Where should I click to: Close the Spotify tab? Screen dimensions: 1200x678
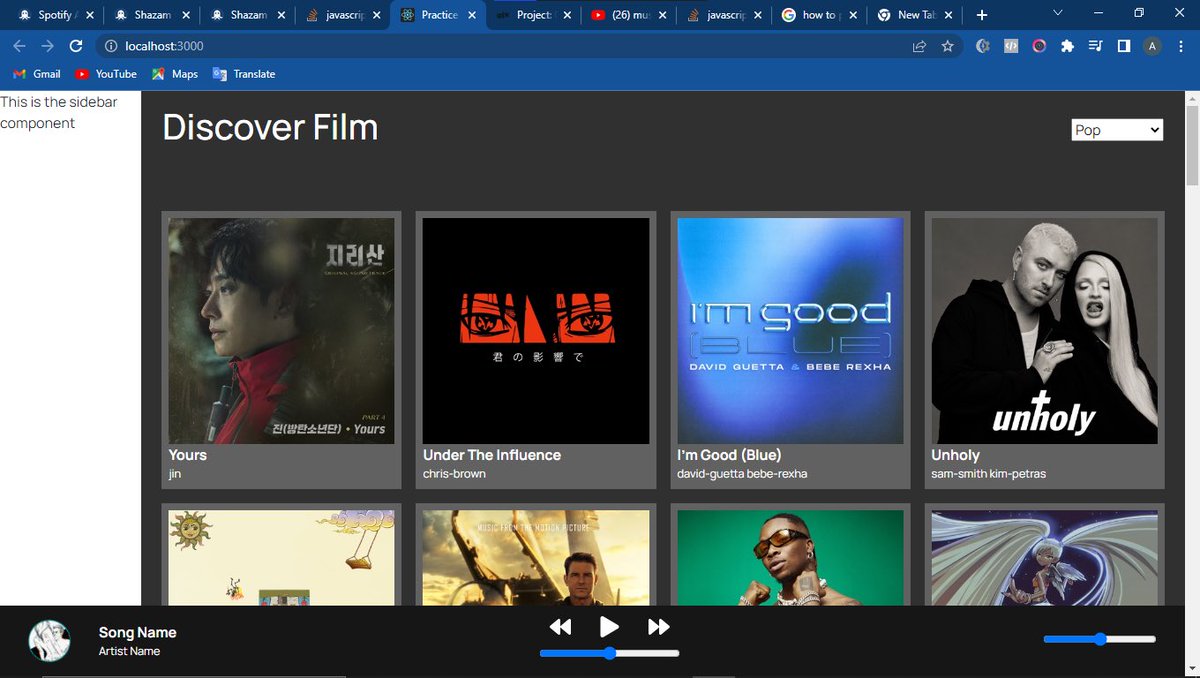pos(88,15)
